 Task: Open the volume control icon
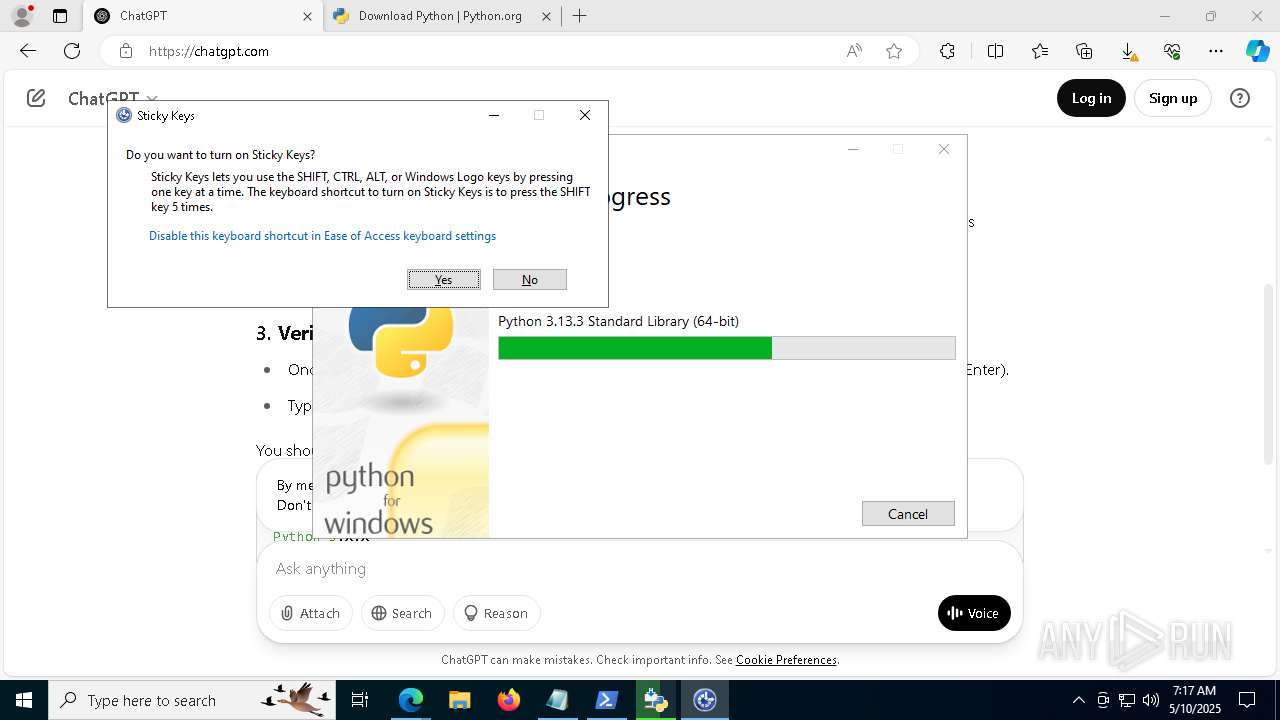pos(1151,700)
